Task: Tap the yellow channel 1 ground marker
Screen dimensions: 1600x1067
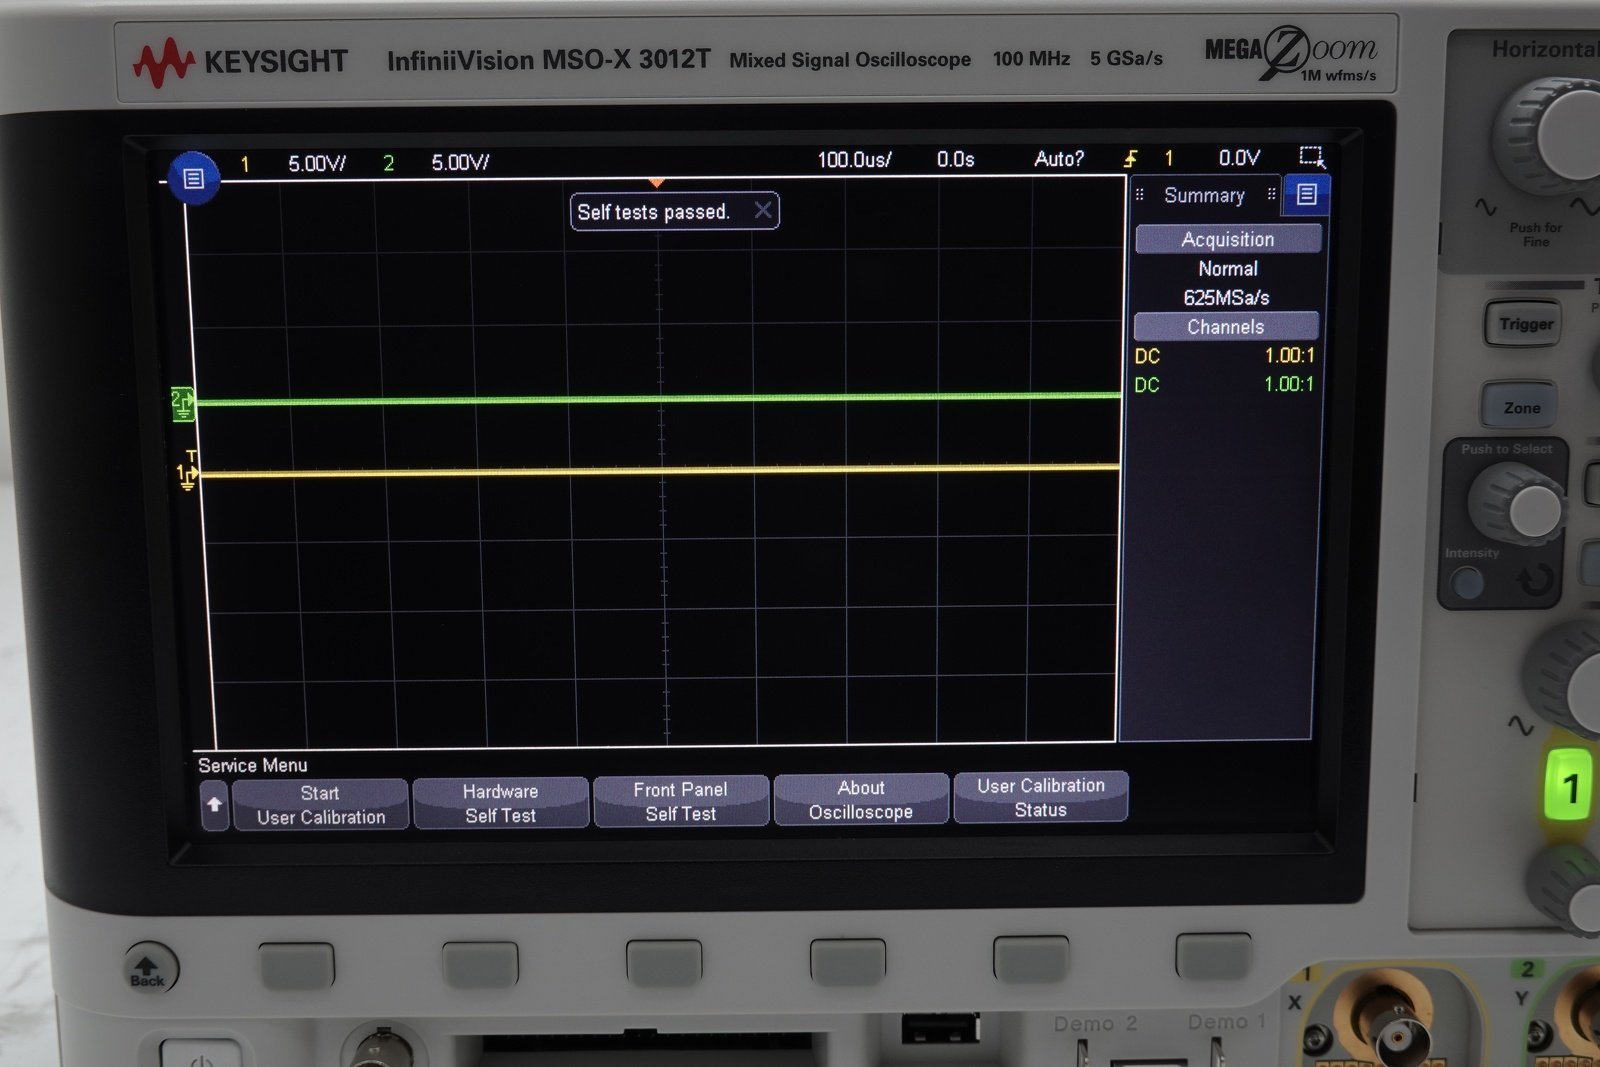Action: click(187, 476)
